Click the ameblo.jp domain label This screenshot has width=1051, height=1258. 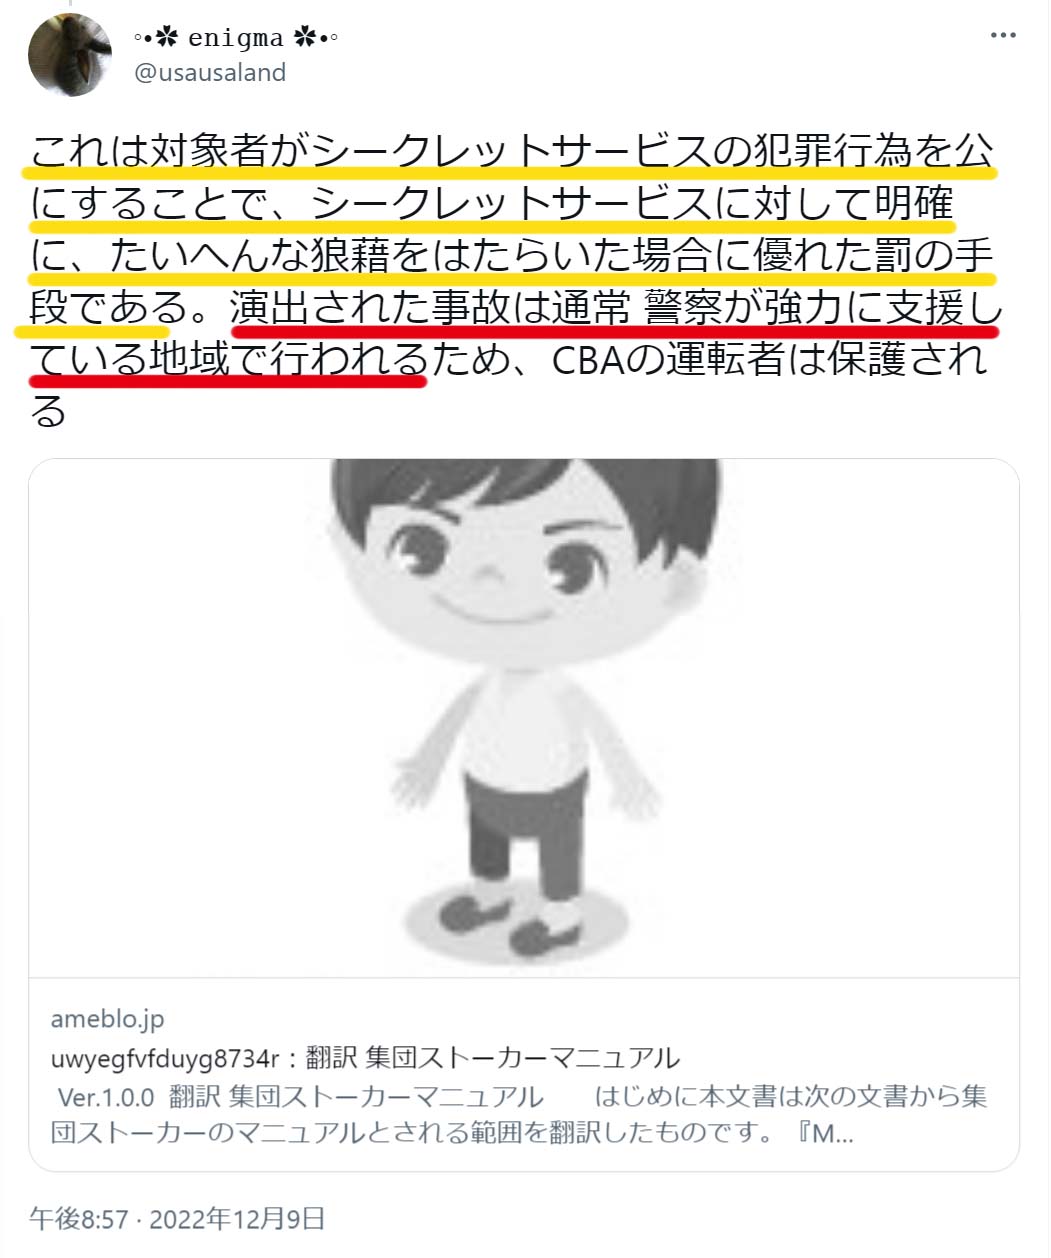[x=107, y=1019]
